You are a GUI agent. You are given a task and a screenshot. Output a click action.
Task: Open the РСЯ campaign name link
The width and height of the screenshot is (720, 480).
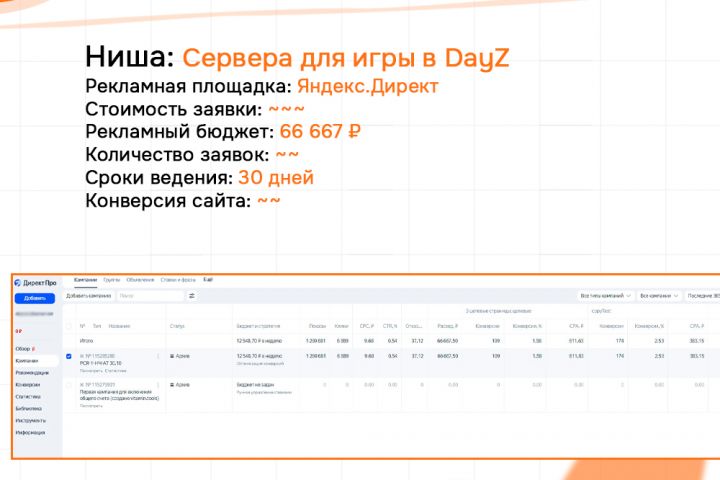101,363
